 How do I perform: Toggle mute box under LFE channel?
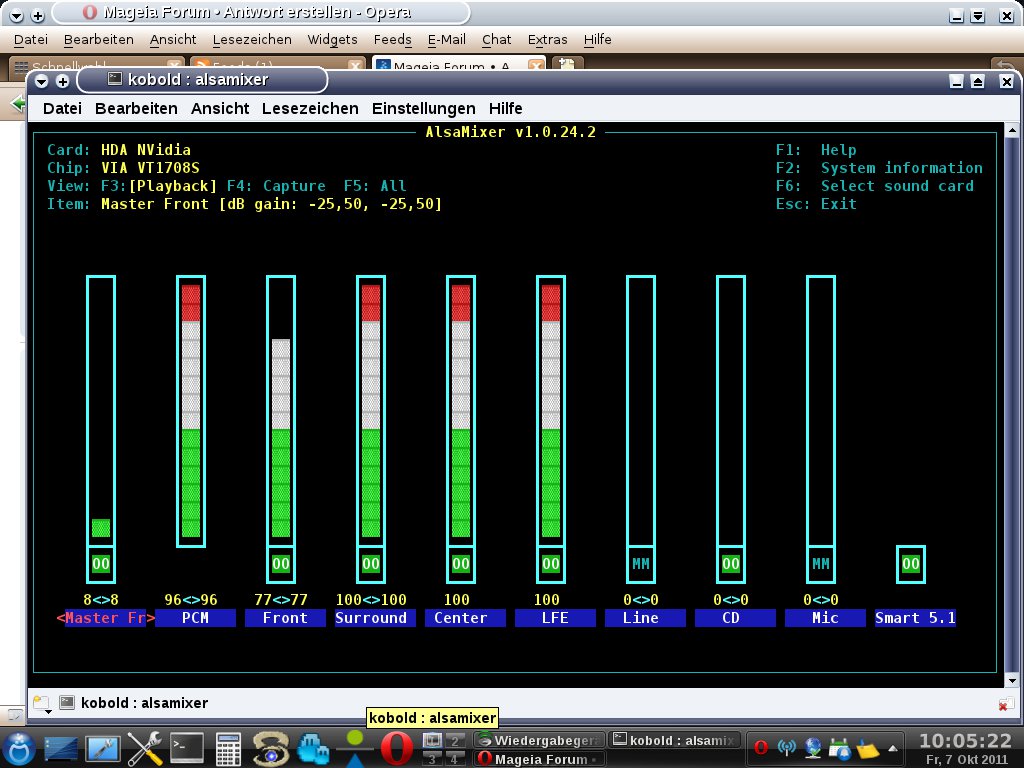(551, 564)
